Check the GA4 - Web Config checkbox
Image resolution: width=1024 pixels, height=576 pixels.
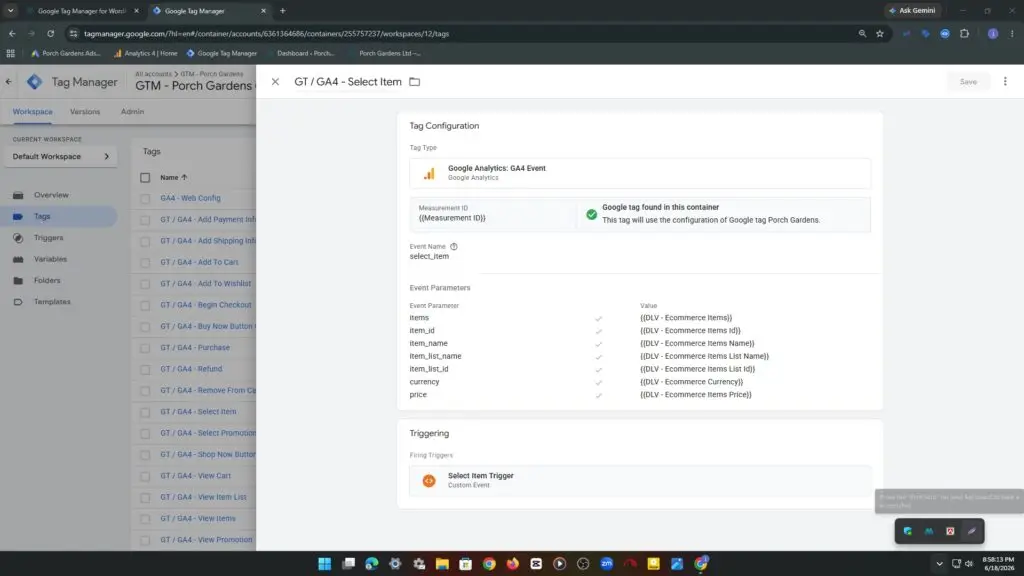pyautogui.click(x=145, y=199)
